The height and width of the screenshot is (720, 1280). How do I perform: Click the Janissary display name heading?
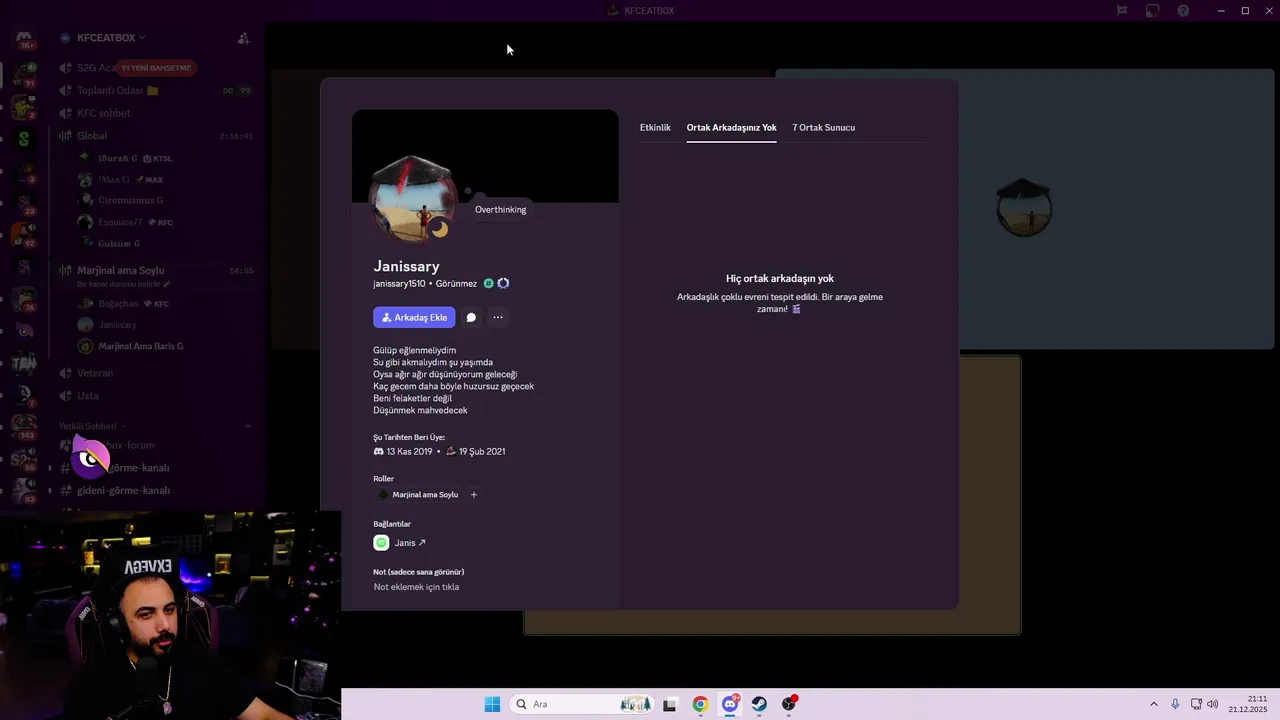[x=406, y=266]
